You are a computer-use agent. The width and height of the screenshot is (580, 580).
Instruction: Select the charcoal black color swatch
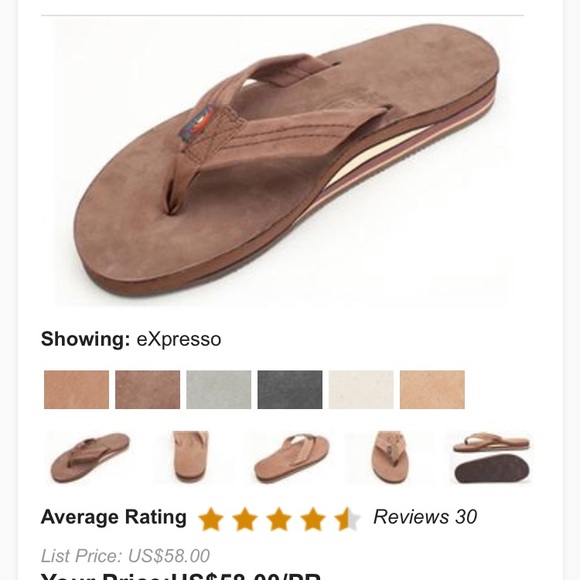pos(290,390)
